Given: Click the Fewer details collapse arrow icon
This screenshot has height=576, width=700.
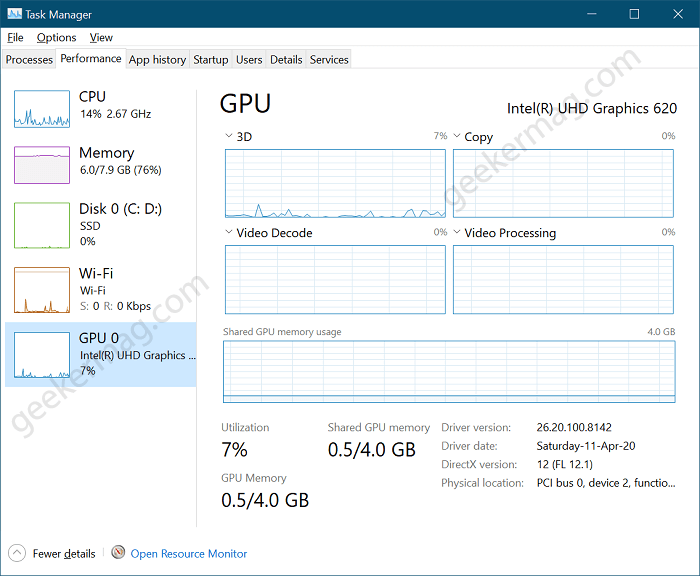Looking at the screenshot, I should [17, 553].
